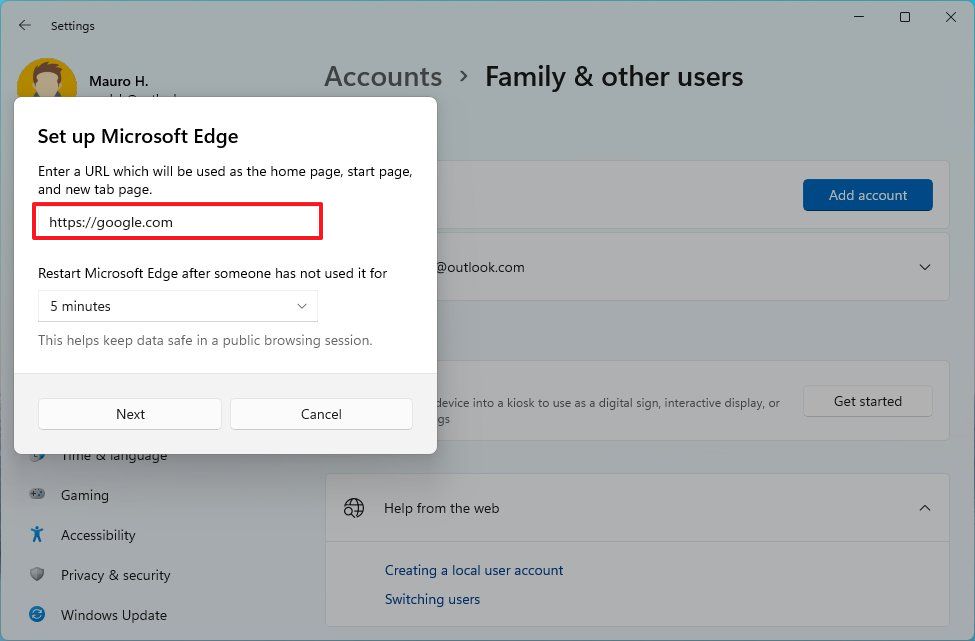Click the Privacy & security shield icon
The width and height of the screenshot is (975, 641).
pyautogui.click(x=37, y=575)
